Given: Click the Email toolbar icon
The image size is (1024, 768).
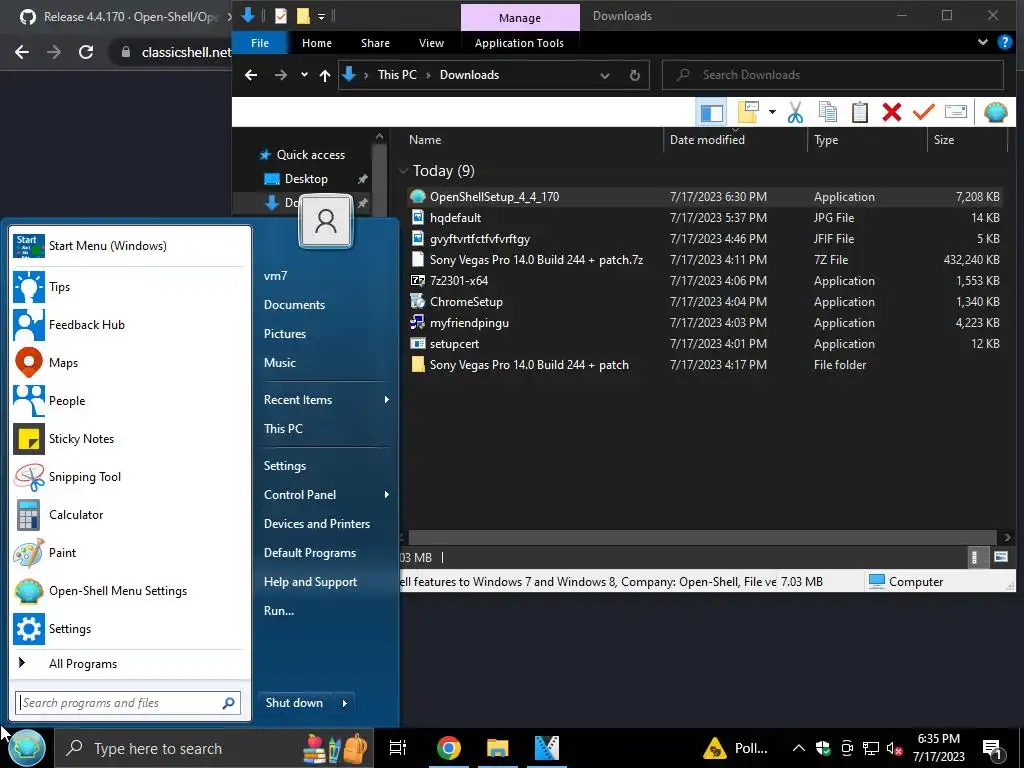Looking at the screenshot, I should click(x=955, y=112).
